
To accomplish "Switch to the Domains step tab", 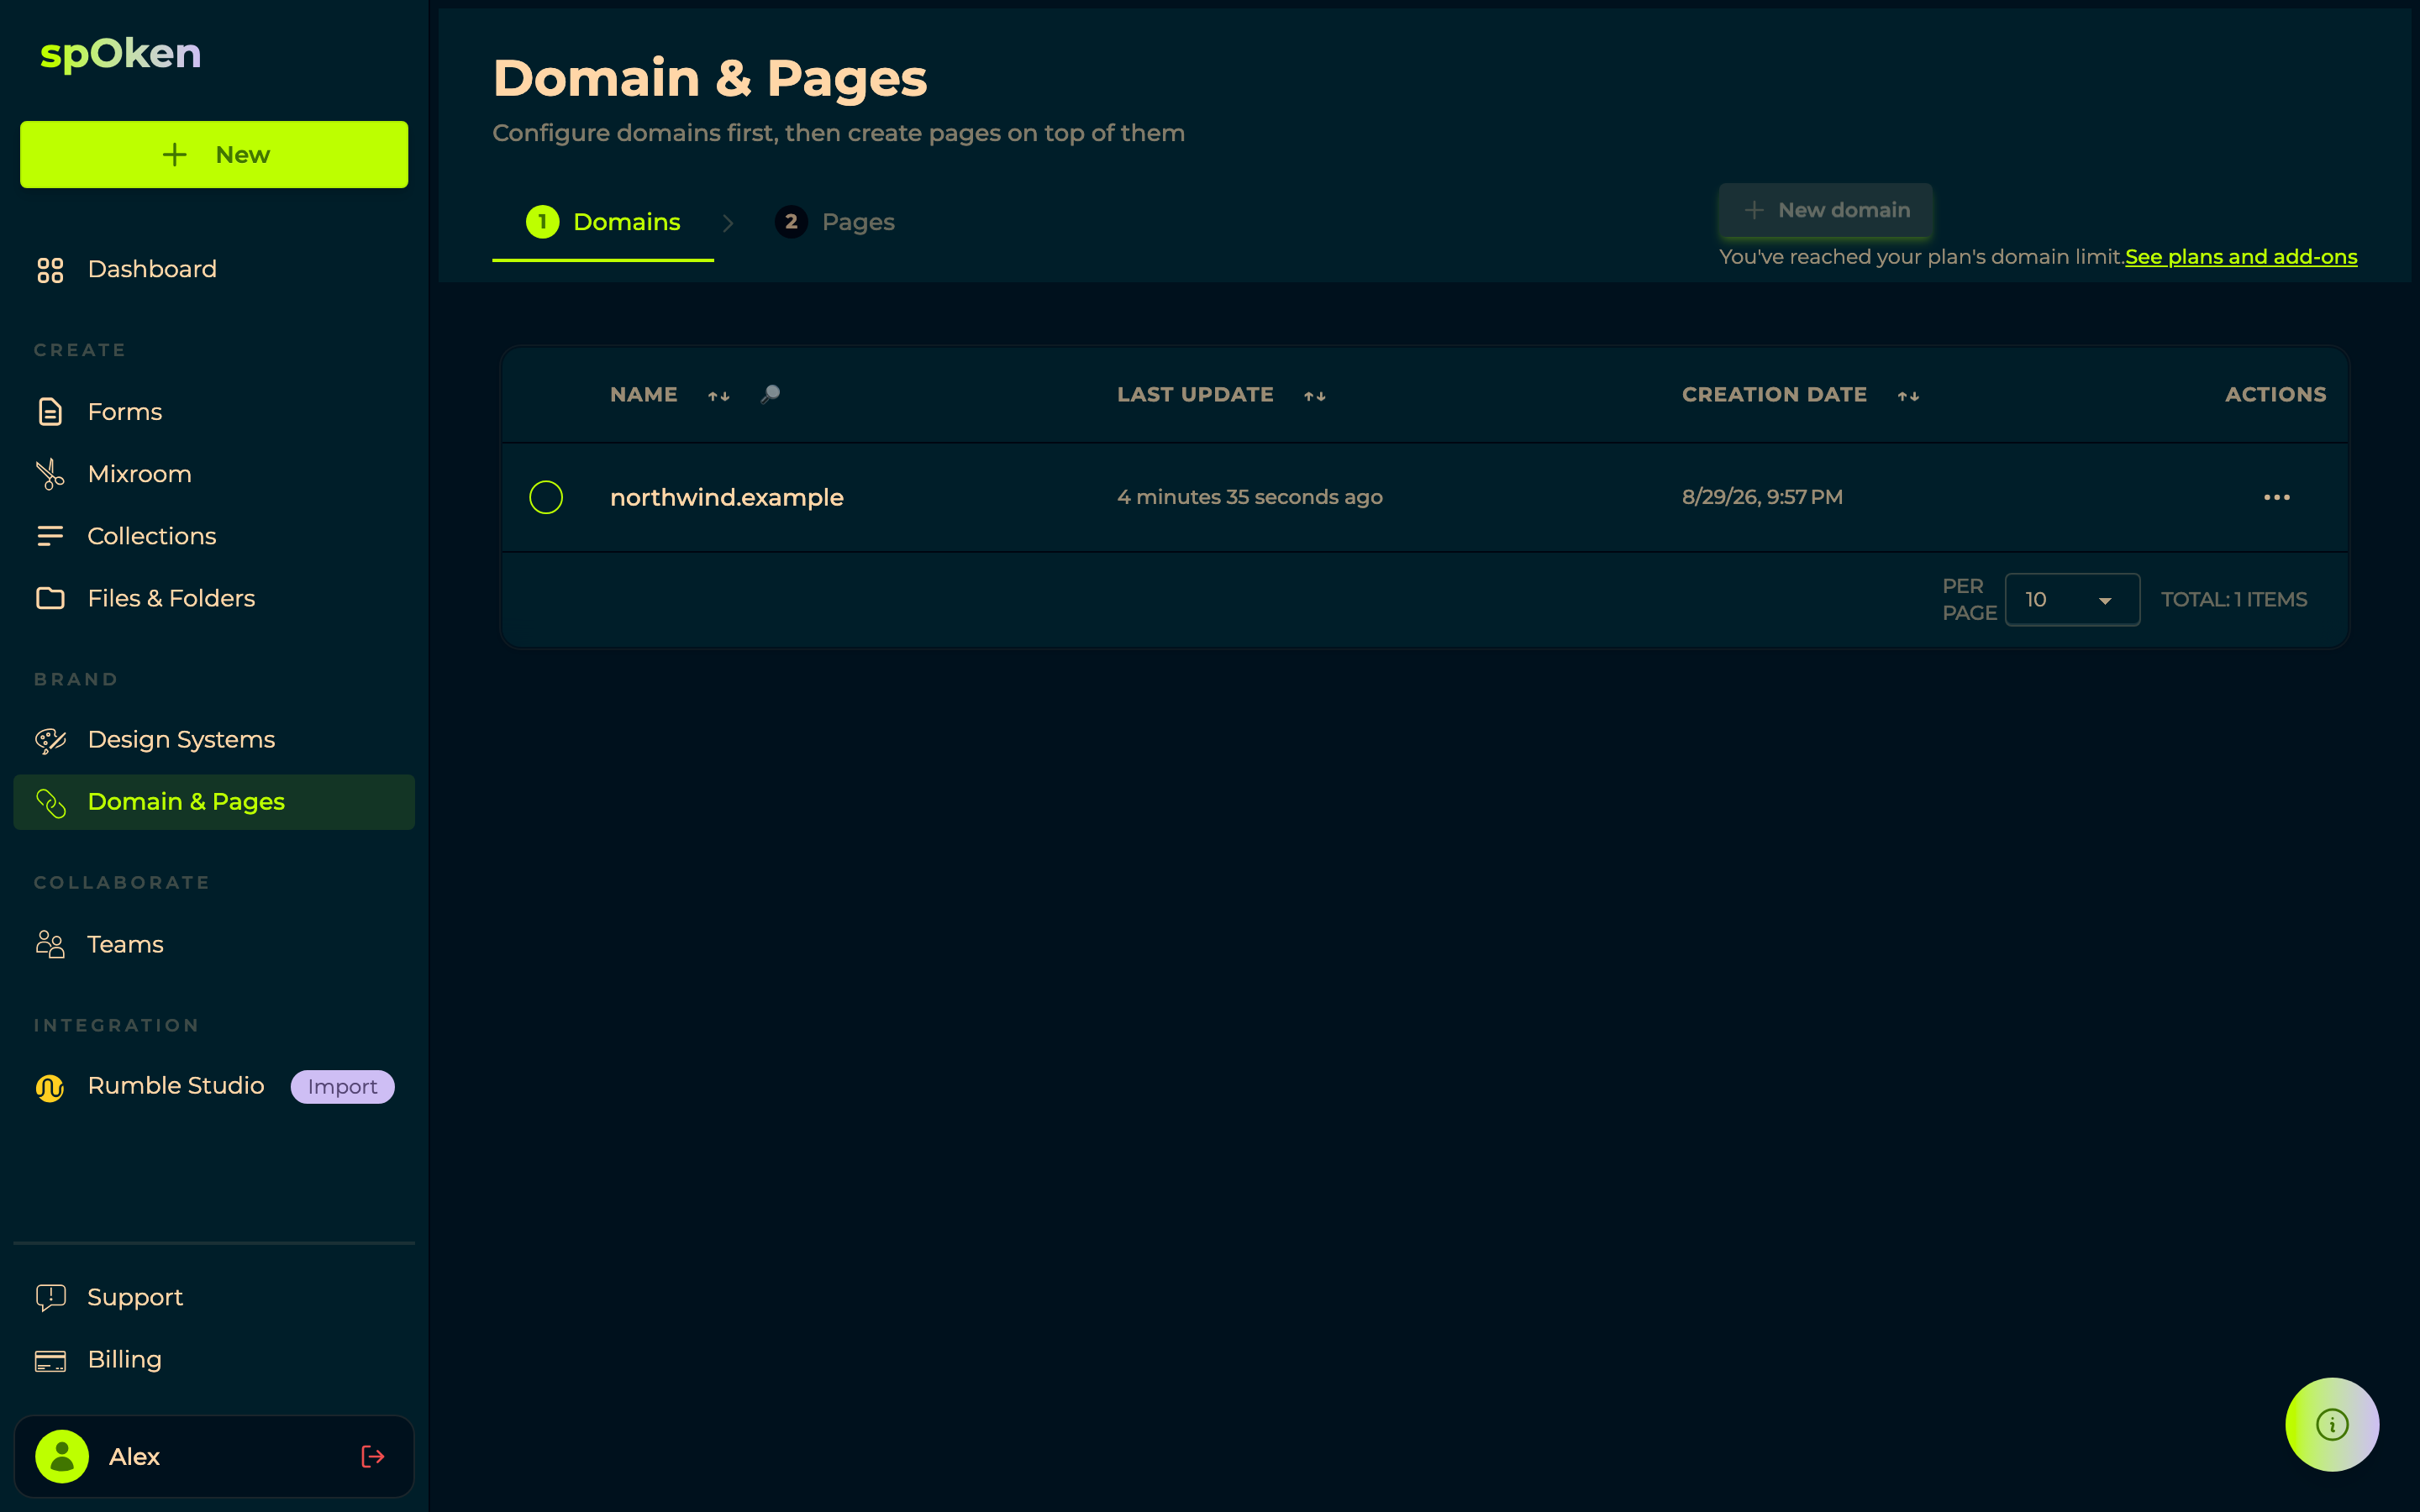I will pyautogui.click(x=603, y=222).
